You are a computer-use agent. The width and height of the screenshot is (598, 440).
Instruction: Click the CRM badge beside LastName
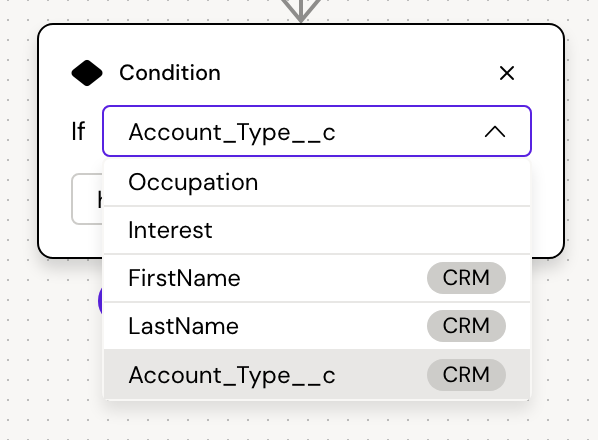(466, 326)
